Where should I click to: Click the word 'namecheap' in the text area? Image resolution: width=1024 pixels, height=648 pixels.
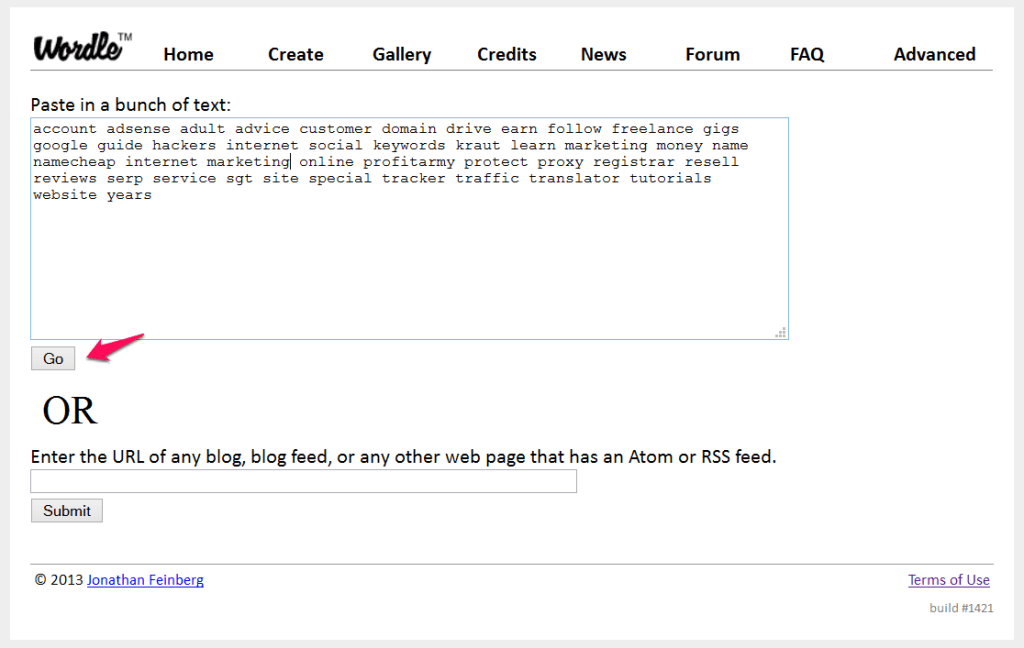74,162
